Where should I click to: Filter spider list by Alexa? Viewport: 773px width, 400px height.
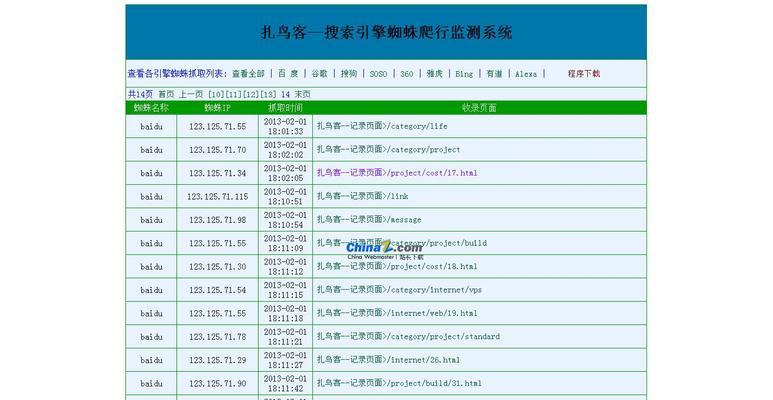coord(526,73)
